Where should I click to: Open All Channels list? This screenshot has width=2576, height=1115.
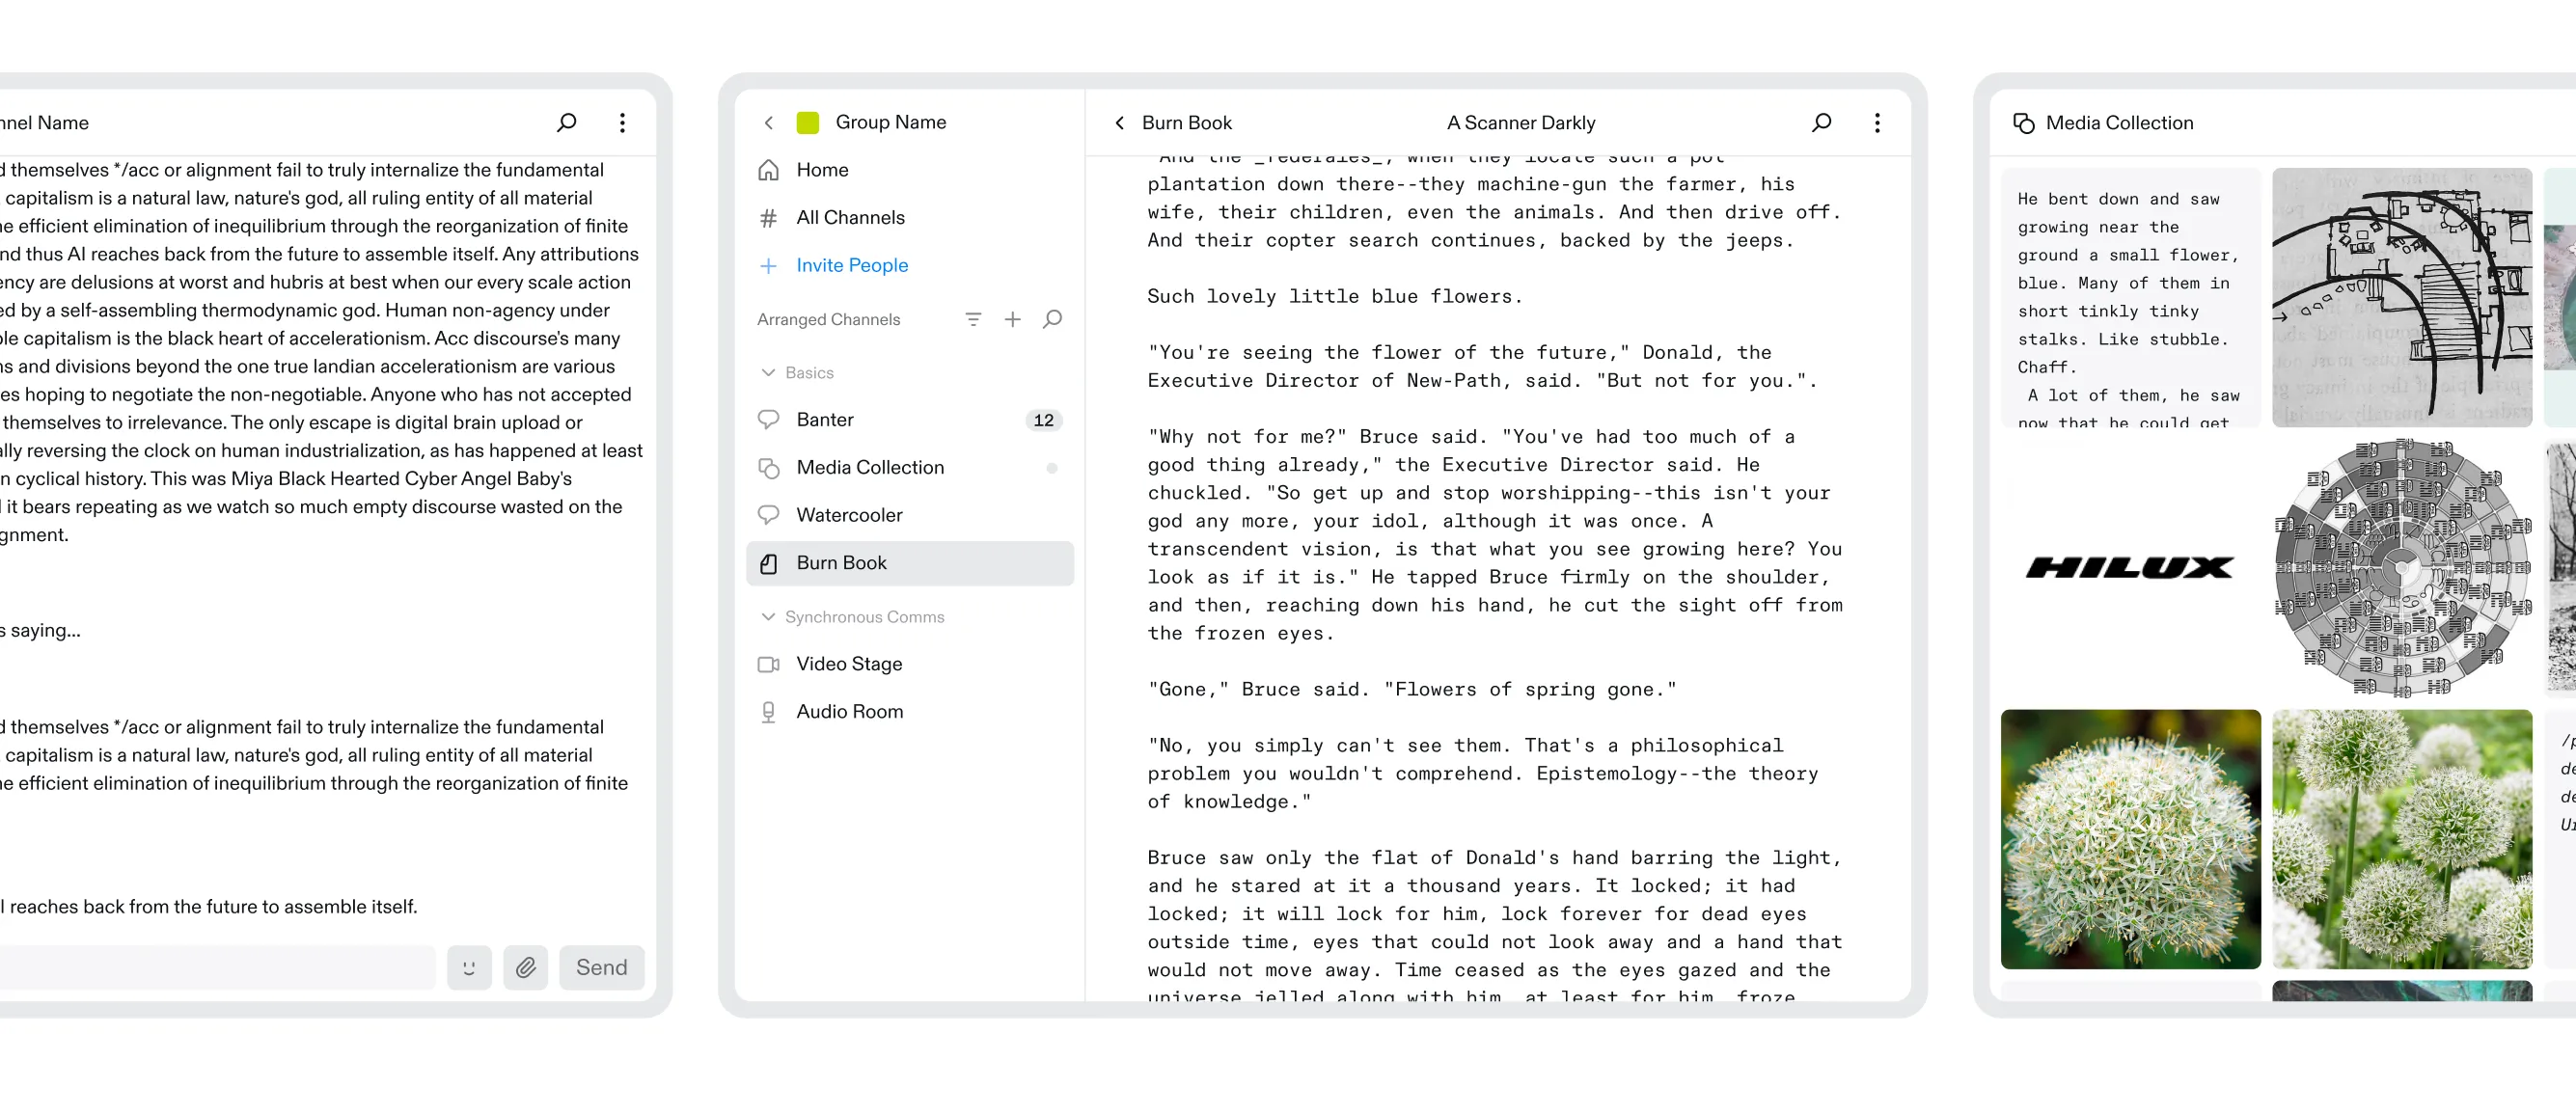tap(910, 217)
